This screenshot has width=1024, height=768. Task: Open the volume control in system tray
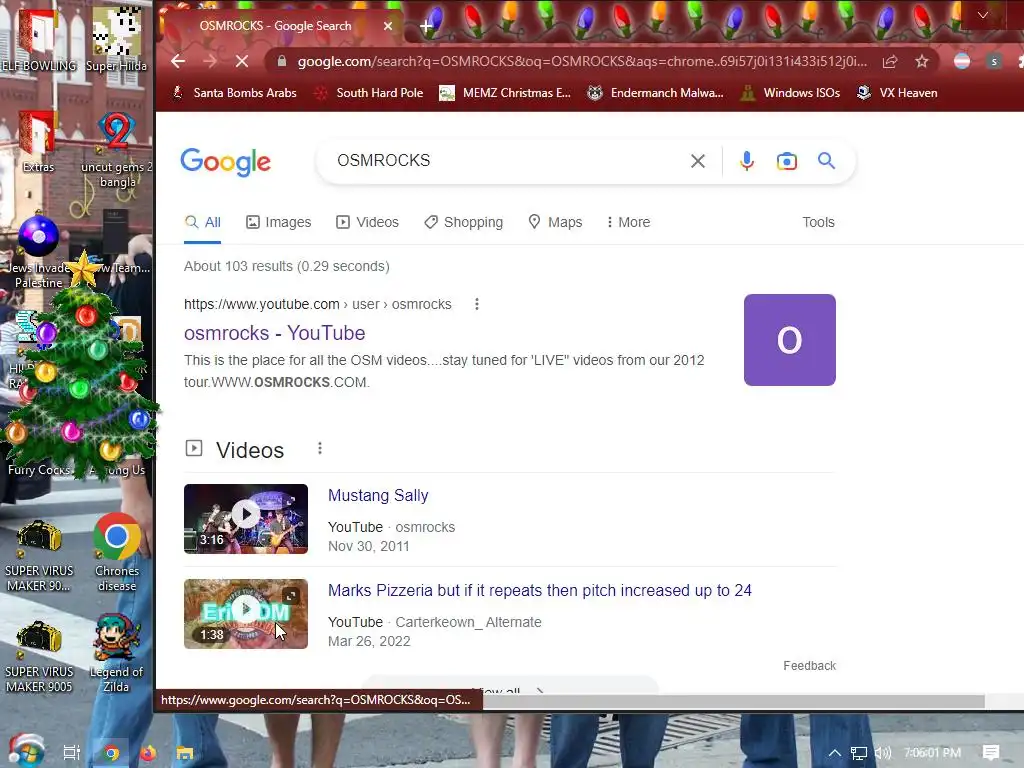[883, 753]
